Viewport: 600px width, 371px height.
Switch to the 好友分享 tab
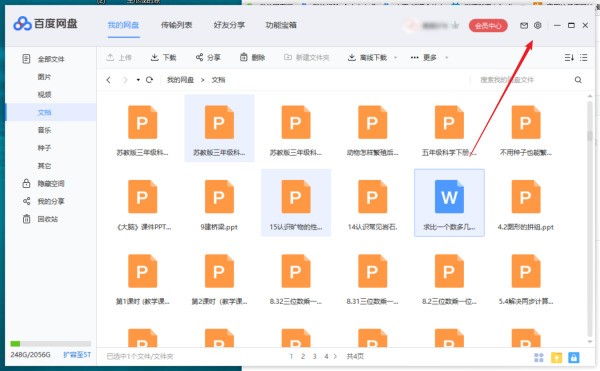[229, 25]
